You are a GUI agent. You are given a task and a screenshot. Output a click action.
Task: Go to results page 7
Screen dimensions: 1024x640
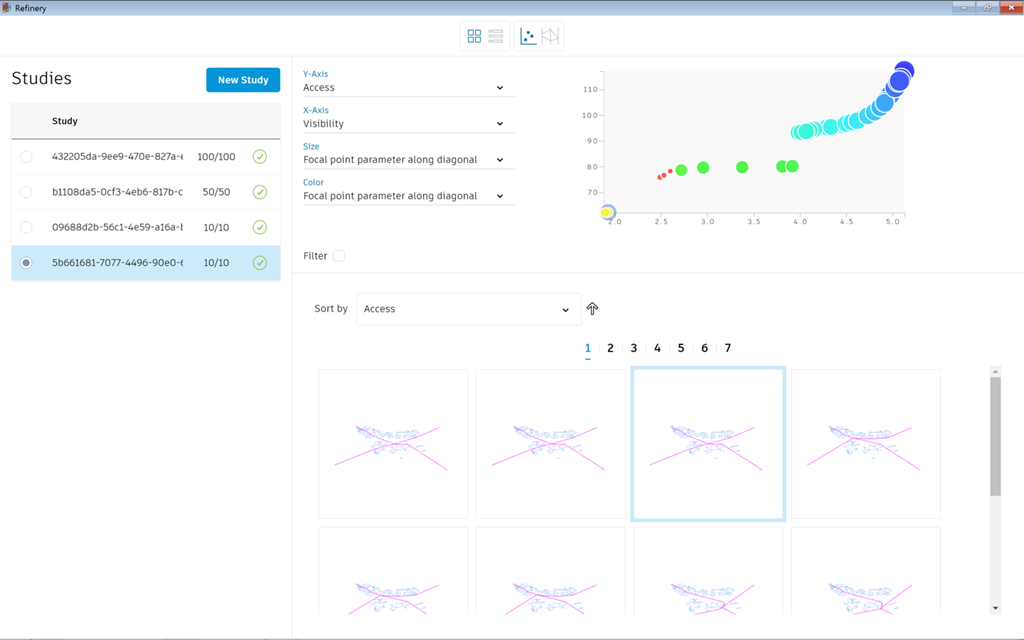point(727,348)
